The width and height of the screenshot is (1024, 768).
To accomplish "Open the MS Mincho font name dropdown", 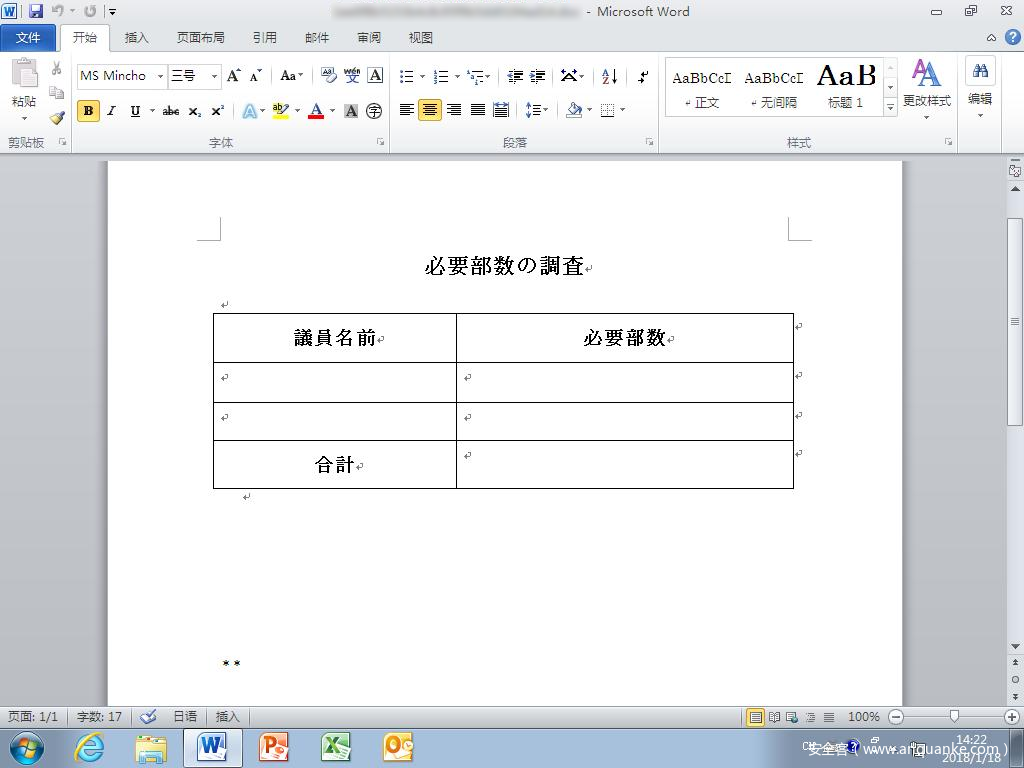I will click(x=160, y=76).
